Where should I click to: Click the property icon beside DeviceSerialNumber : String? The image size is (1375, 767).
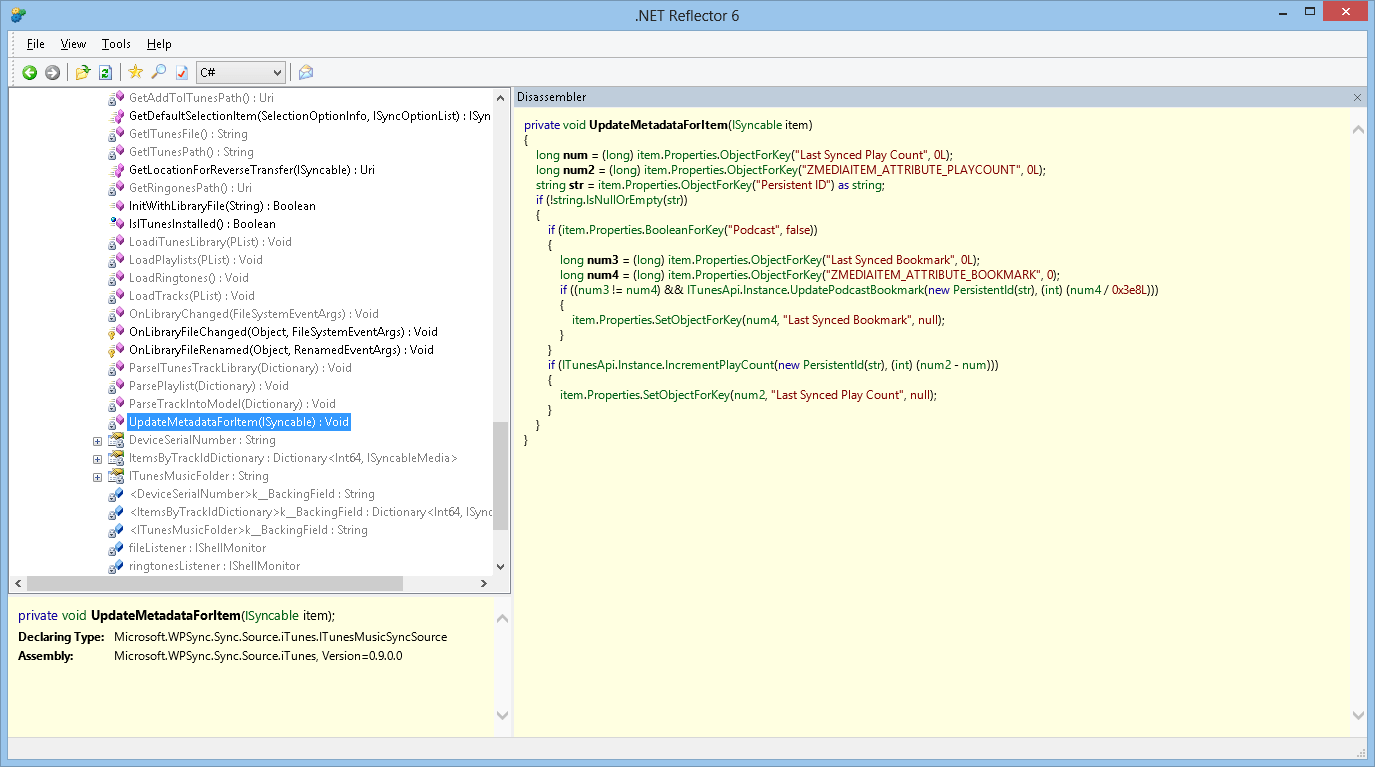click(x=116, y=440)
